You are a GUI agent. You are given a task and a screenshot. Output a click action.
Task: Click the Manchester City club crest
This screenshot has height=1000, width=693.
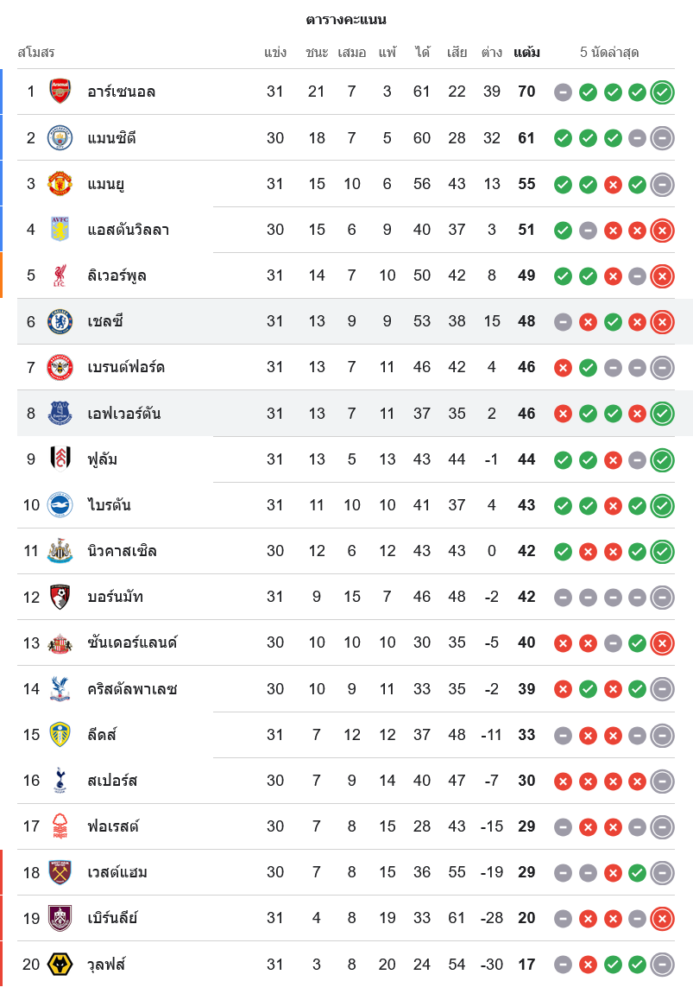[x=60, y=138]
